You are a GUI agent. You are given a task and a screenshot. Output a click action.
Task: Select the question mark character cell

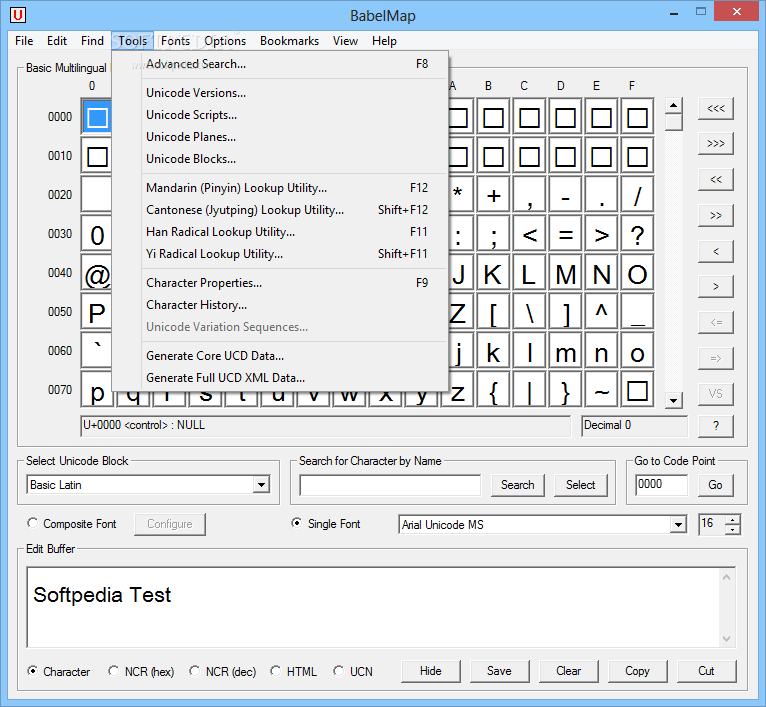click(x=637, y=235)
